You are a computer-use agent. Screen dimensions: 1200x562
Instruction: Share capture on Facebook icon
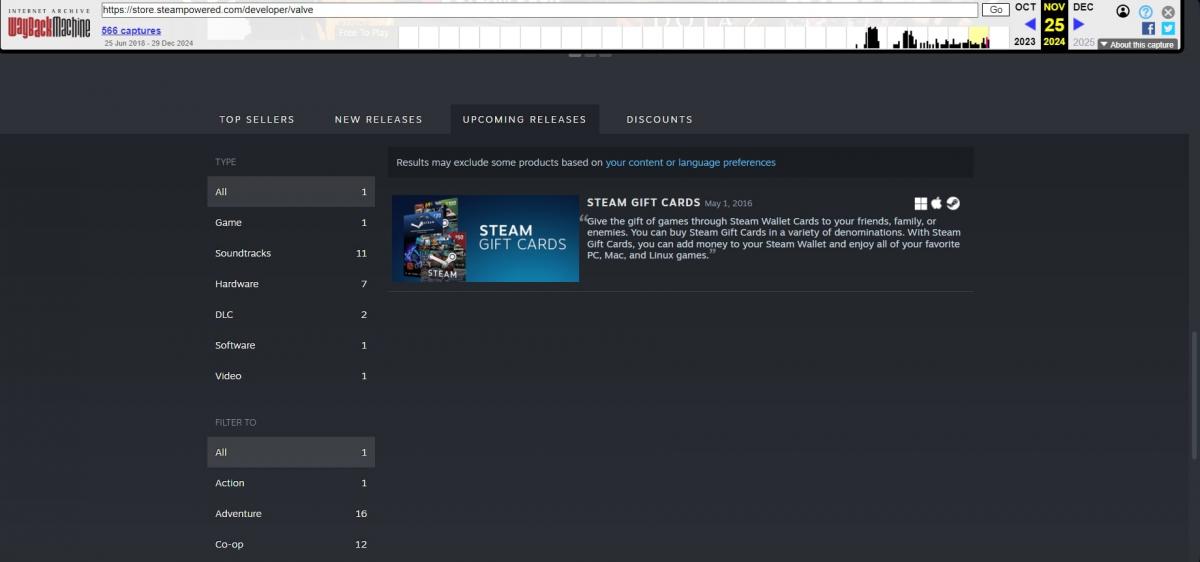coord(1148,28)
